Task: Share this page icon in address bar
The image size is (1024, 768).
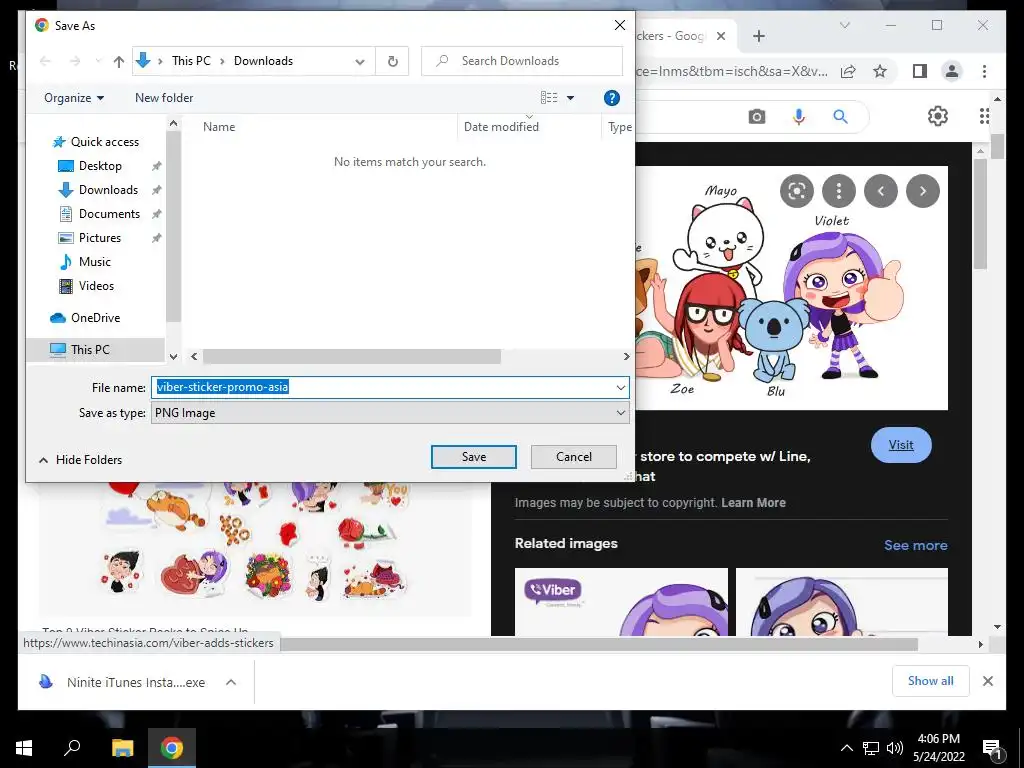Action: pyautogui.click(x=848, y=71)
